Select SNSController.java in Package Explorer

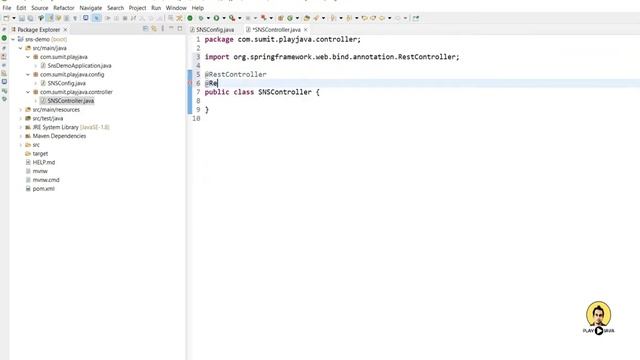(x=71, y=101)
